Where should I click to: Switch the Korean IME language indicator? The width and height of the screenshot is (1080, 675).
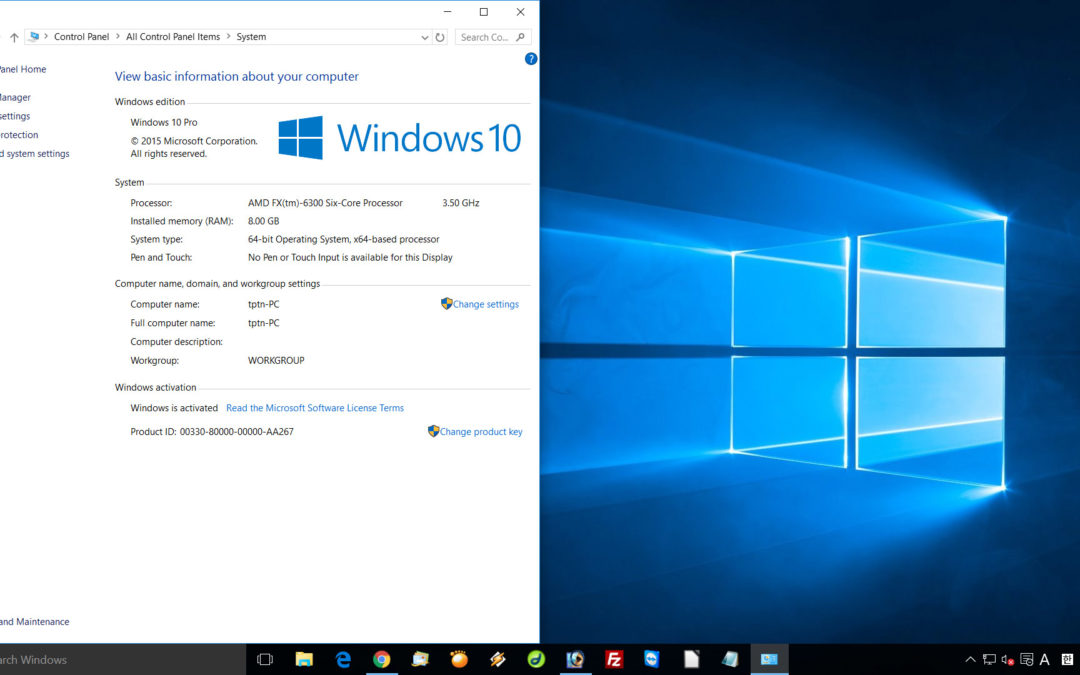click(1065, 660)
